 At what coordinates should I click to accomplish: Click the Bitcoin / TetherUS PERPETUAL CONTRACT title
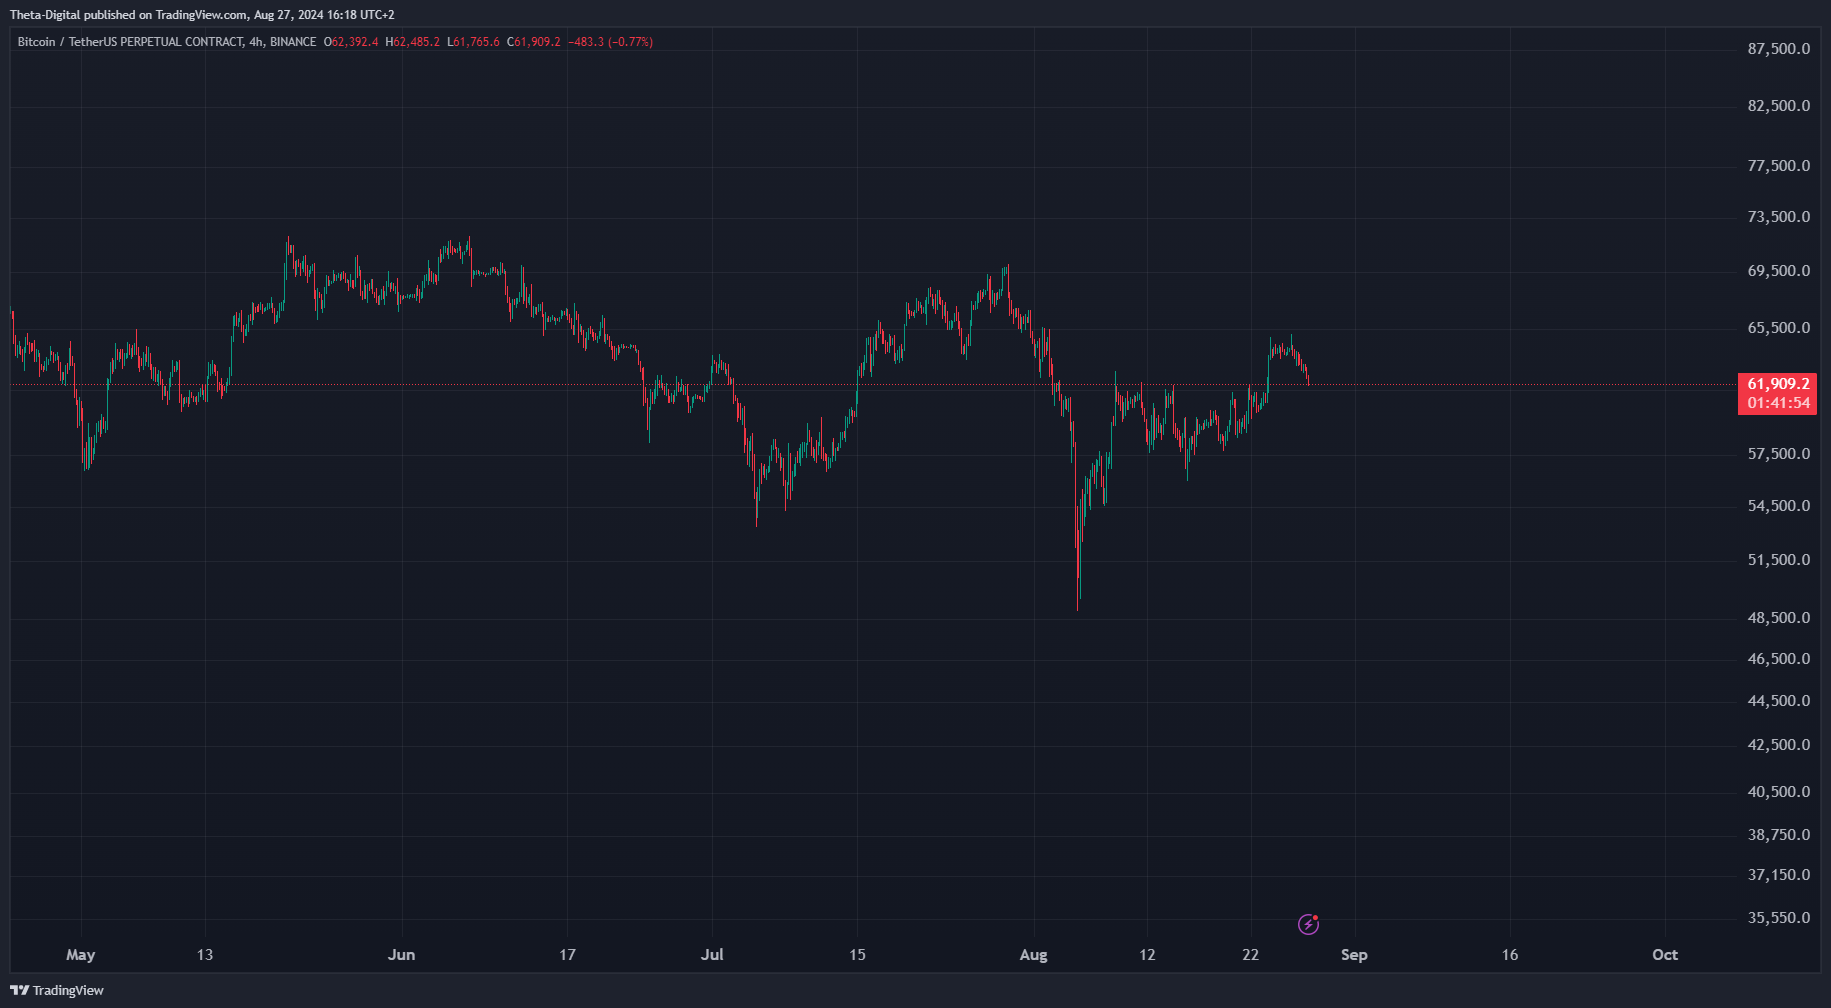(x=130, y=42)
